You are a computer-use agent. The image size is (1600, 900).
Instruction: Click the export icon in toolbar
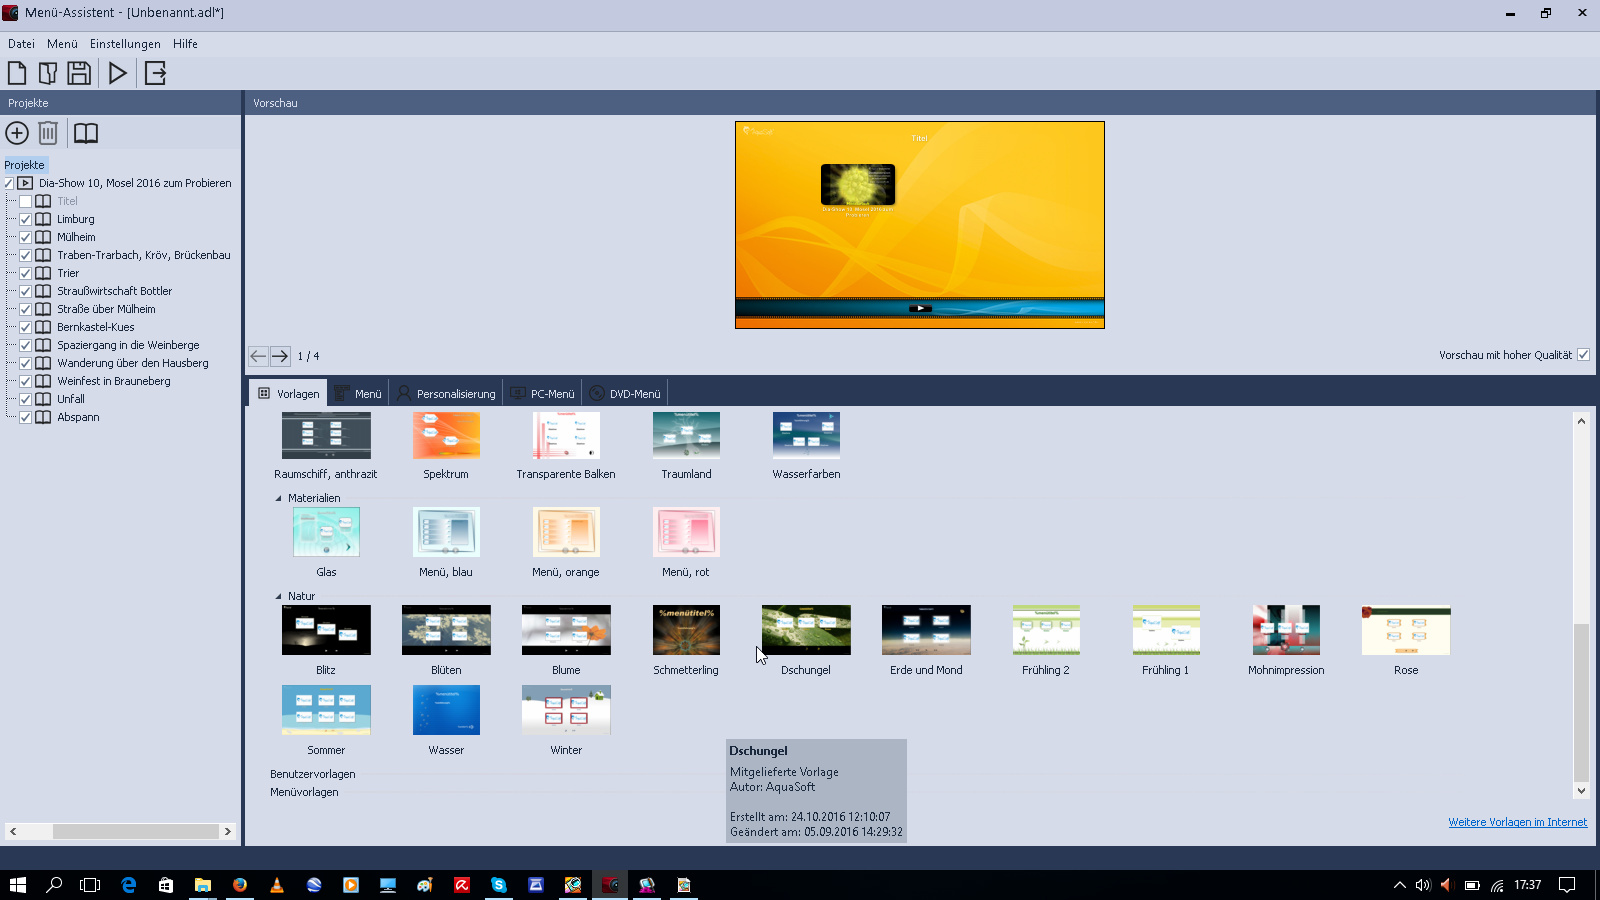pos(155,73)
